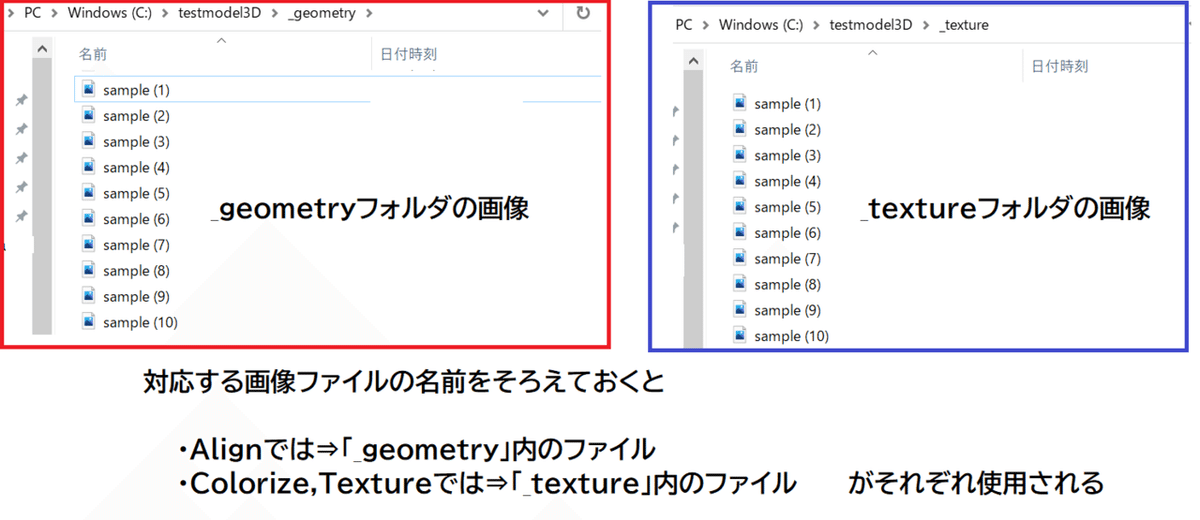Select file name sample (10) in _texture window
This screenshot has width=1200, height=520.
[x=791, y=336]
